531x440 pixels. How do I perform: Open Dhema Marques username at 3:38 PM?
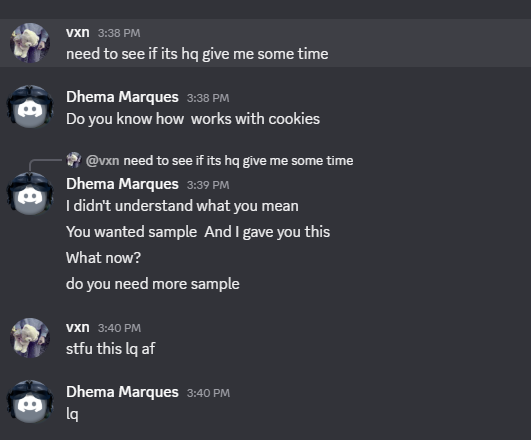point(122,97)
